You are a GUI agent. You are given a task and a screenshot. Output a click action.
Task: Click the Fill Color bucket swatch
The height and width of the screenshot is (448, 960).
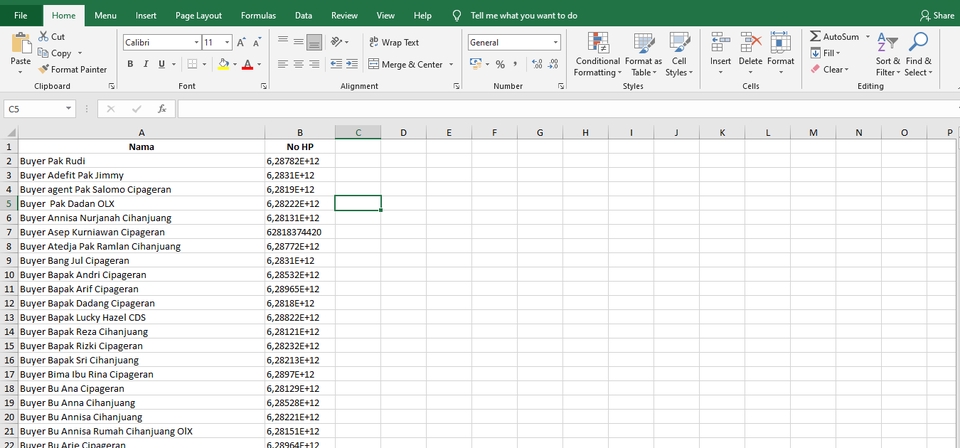coord(223,64)
